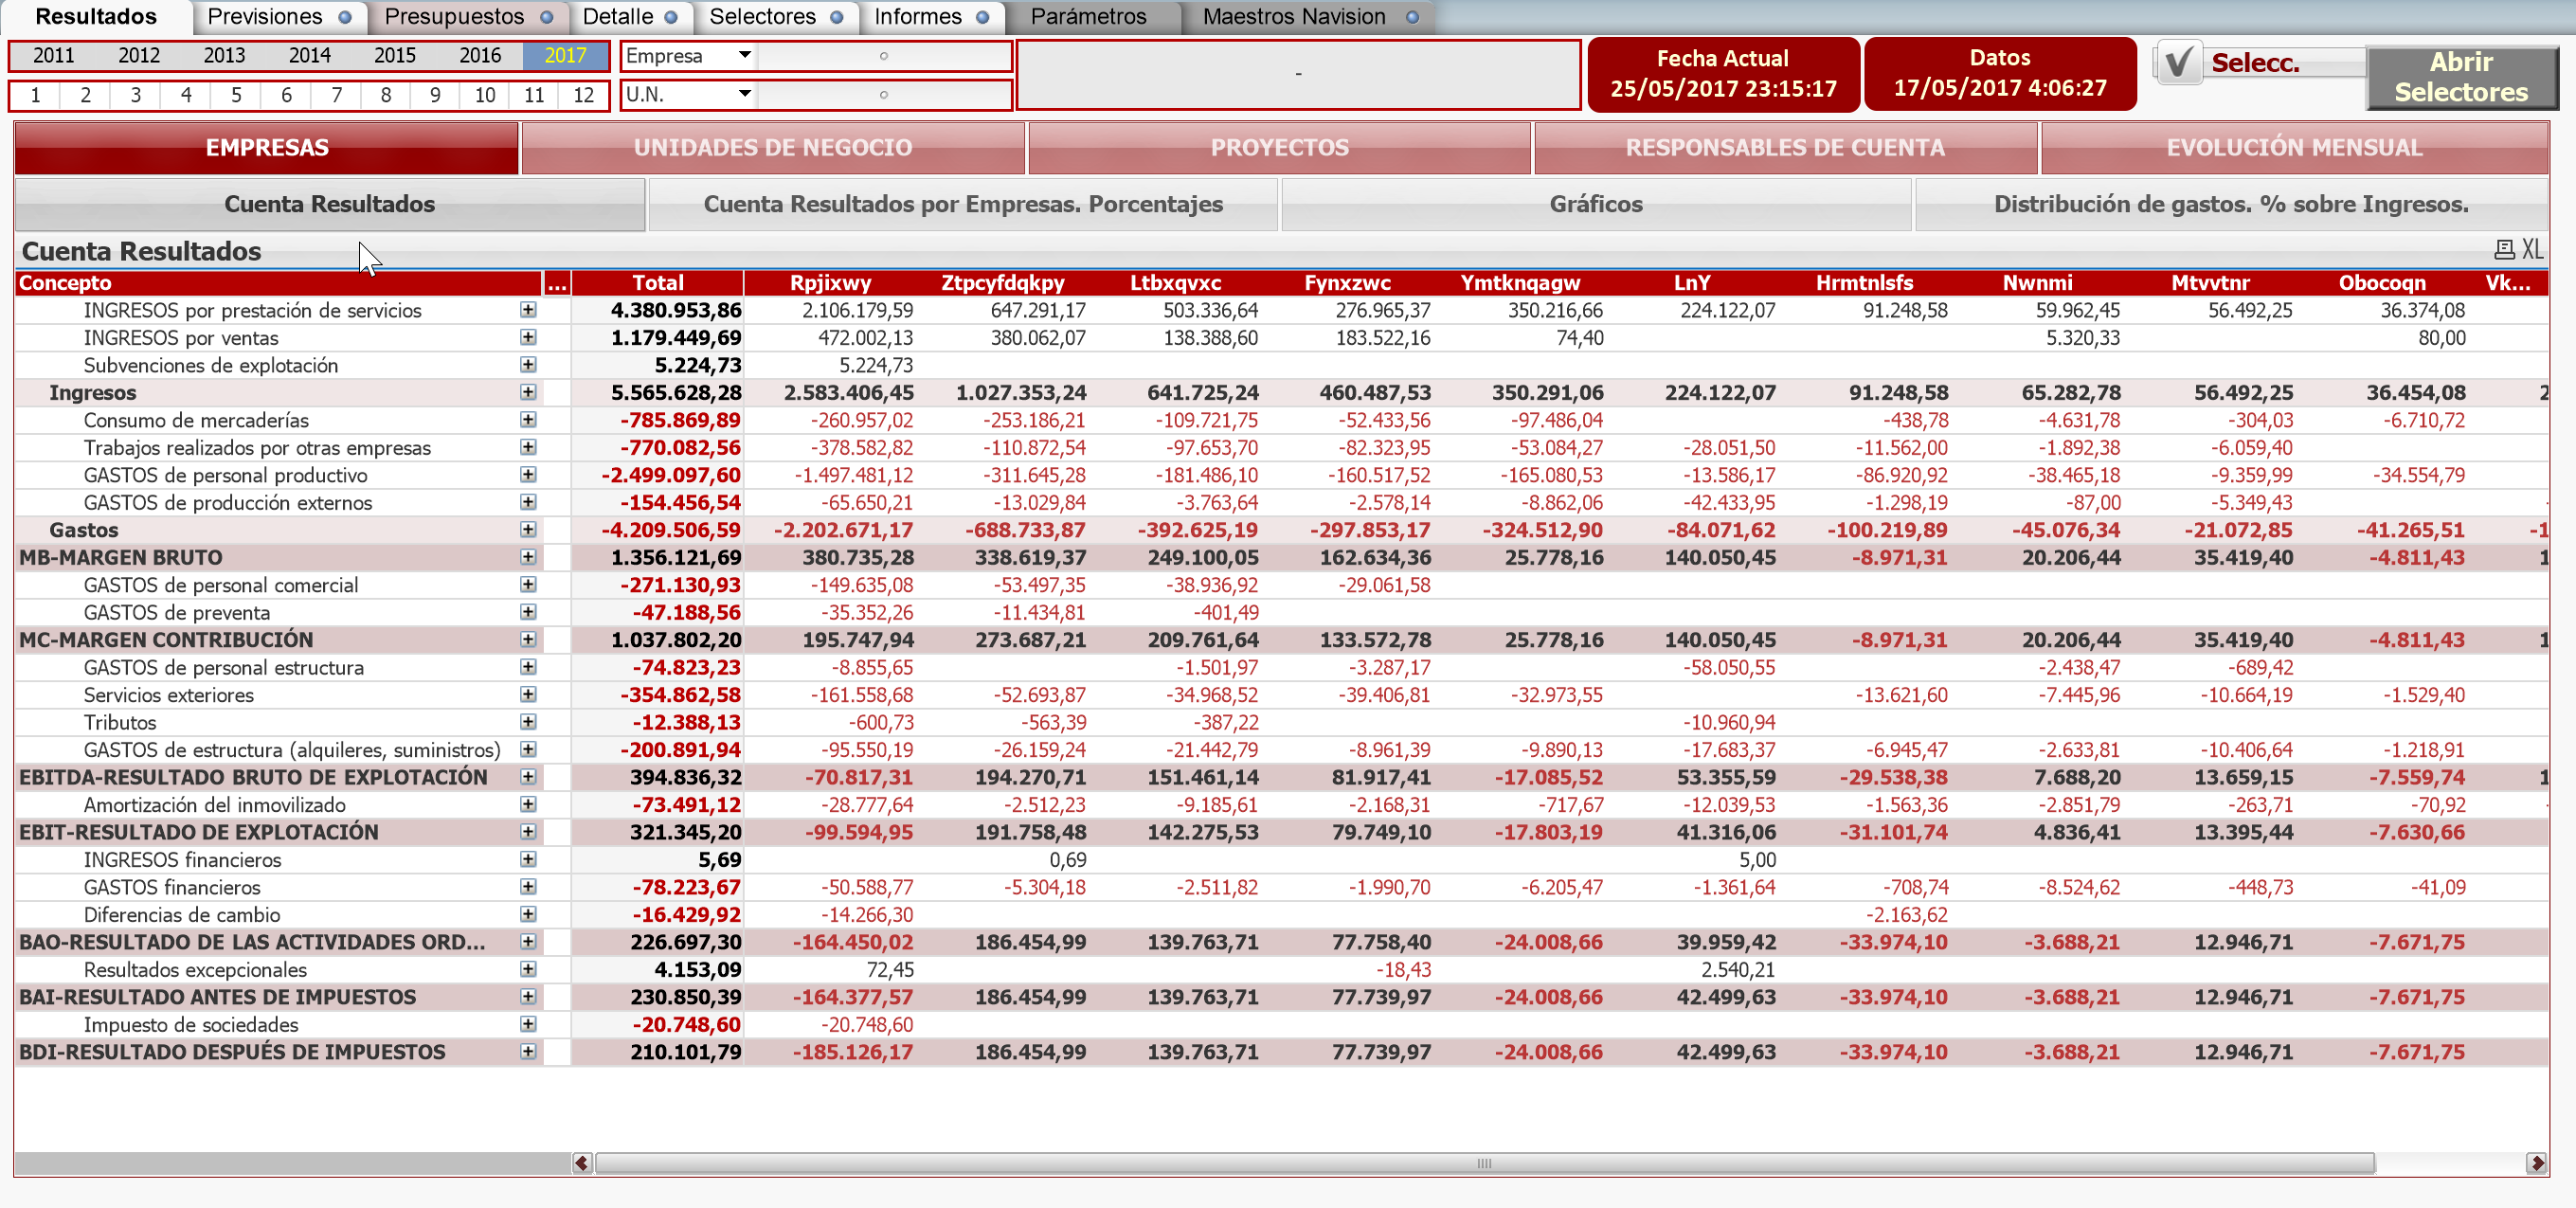Click the Ztpcyfdqkpy column header

1003,283
